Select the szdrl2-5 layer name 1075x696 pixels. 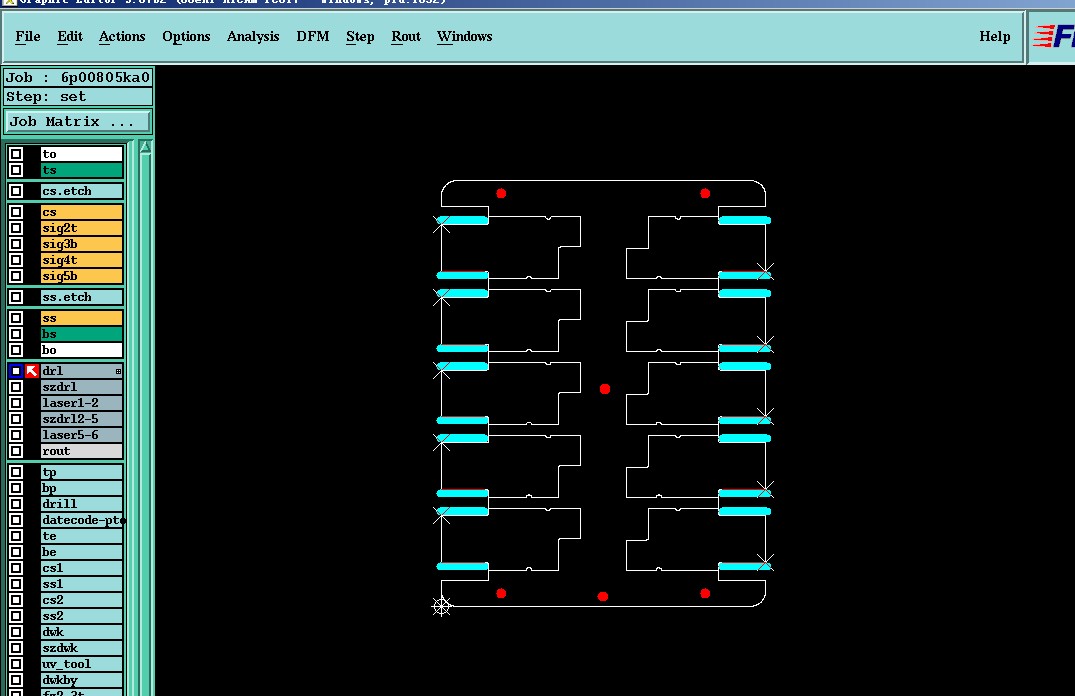[x=82, y=419]
